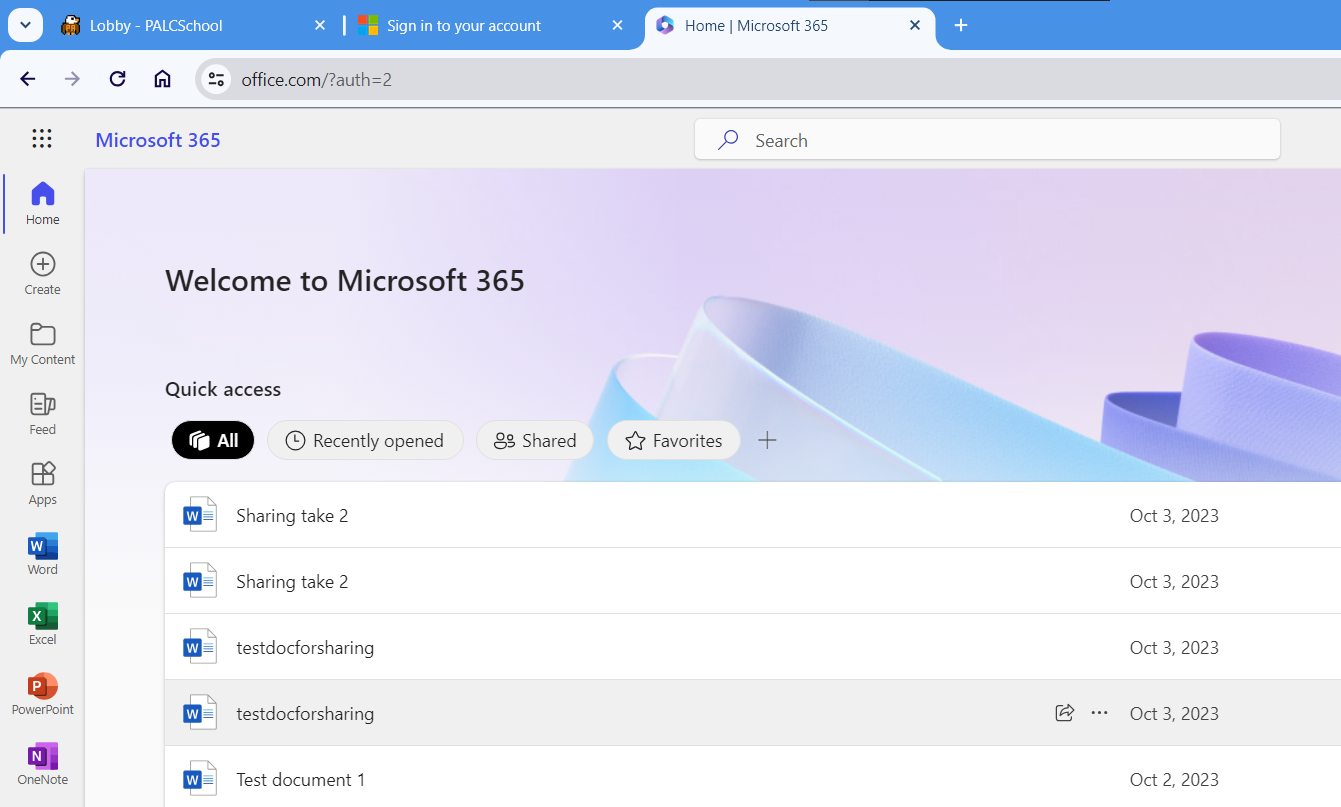Open Feed in the sidebar
Screen dimensions: 1341x807
(x=43, y=414)
